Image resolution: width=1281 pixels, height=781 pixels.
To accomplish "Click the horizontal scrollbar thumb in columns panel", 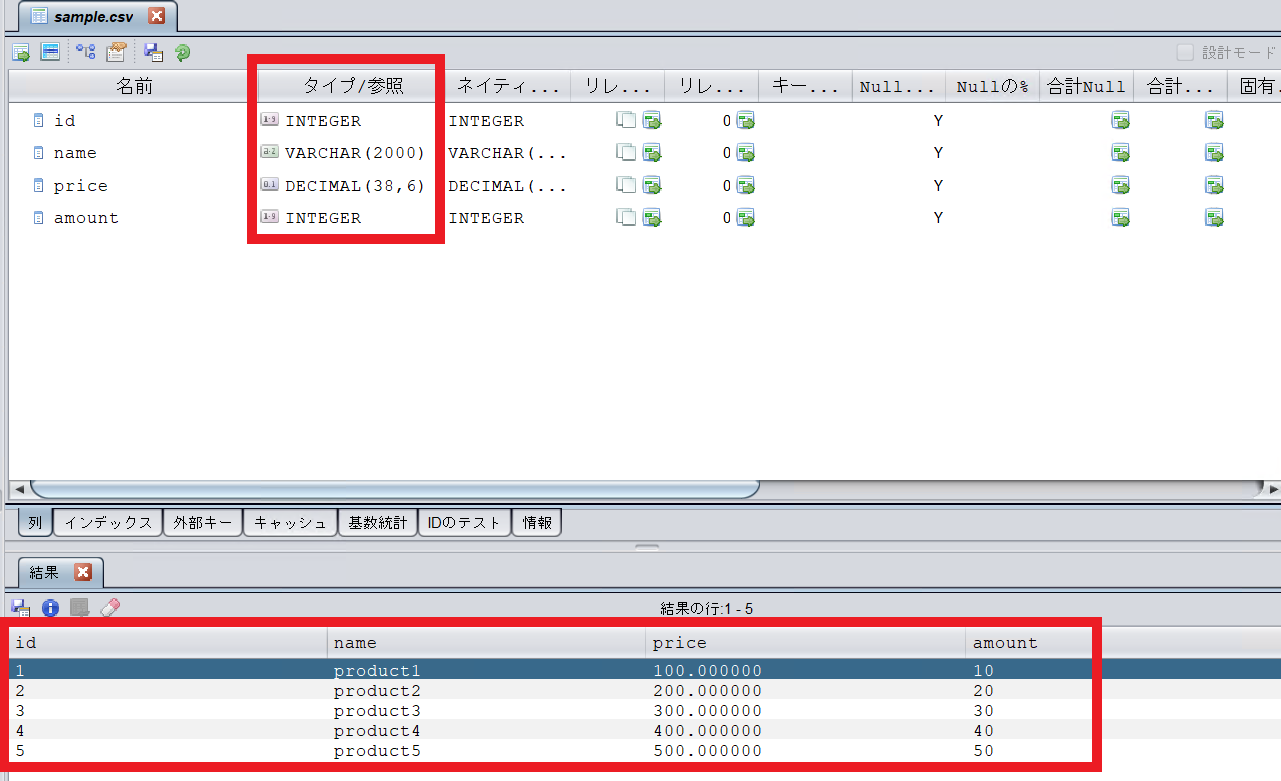I will click(x=395, y=490).
